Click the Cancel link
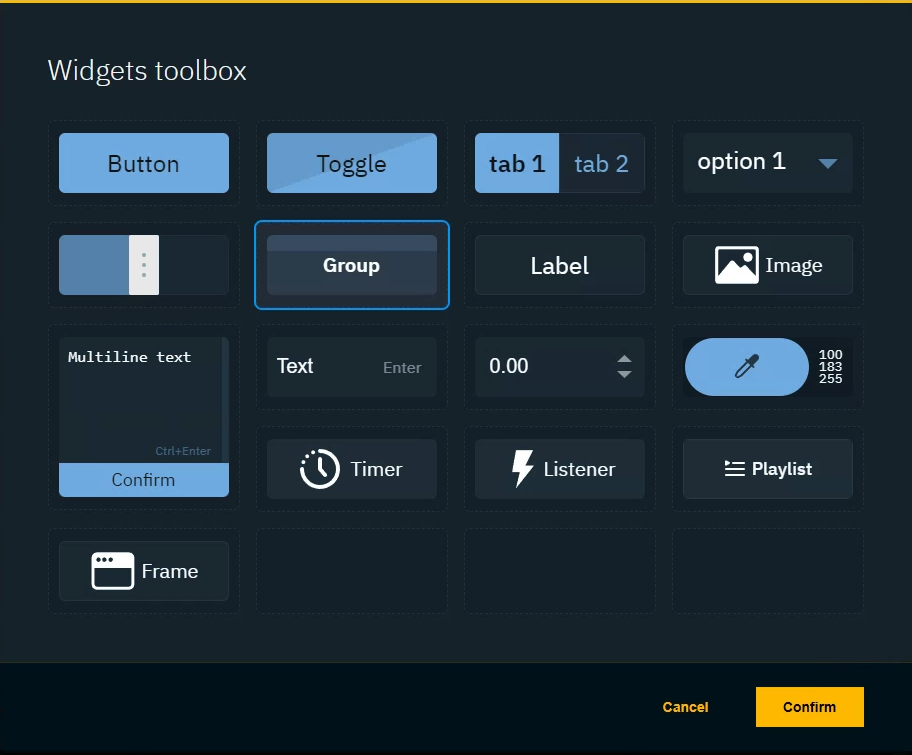 pos(685,707)
